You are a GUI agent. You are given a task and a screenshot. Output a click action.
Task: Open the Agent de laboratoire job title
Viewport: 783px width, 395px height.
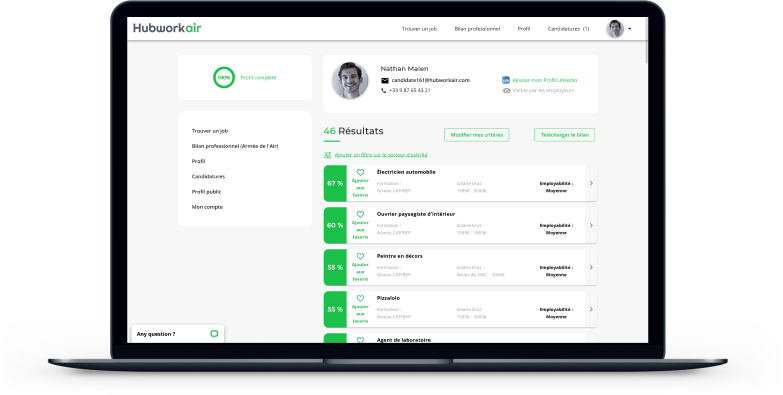403,340
